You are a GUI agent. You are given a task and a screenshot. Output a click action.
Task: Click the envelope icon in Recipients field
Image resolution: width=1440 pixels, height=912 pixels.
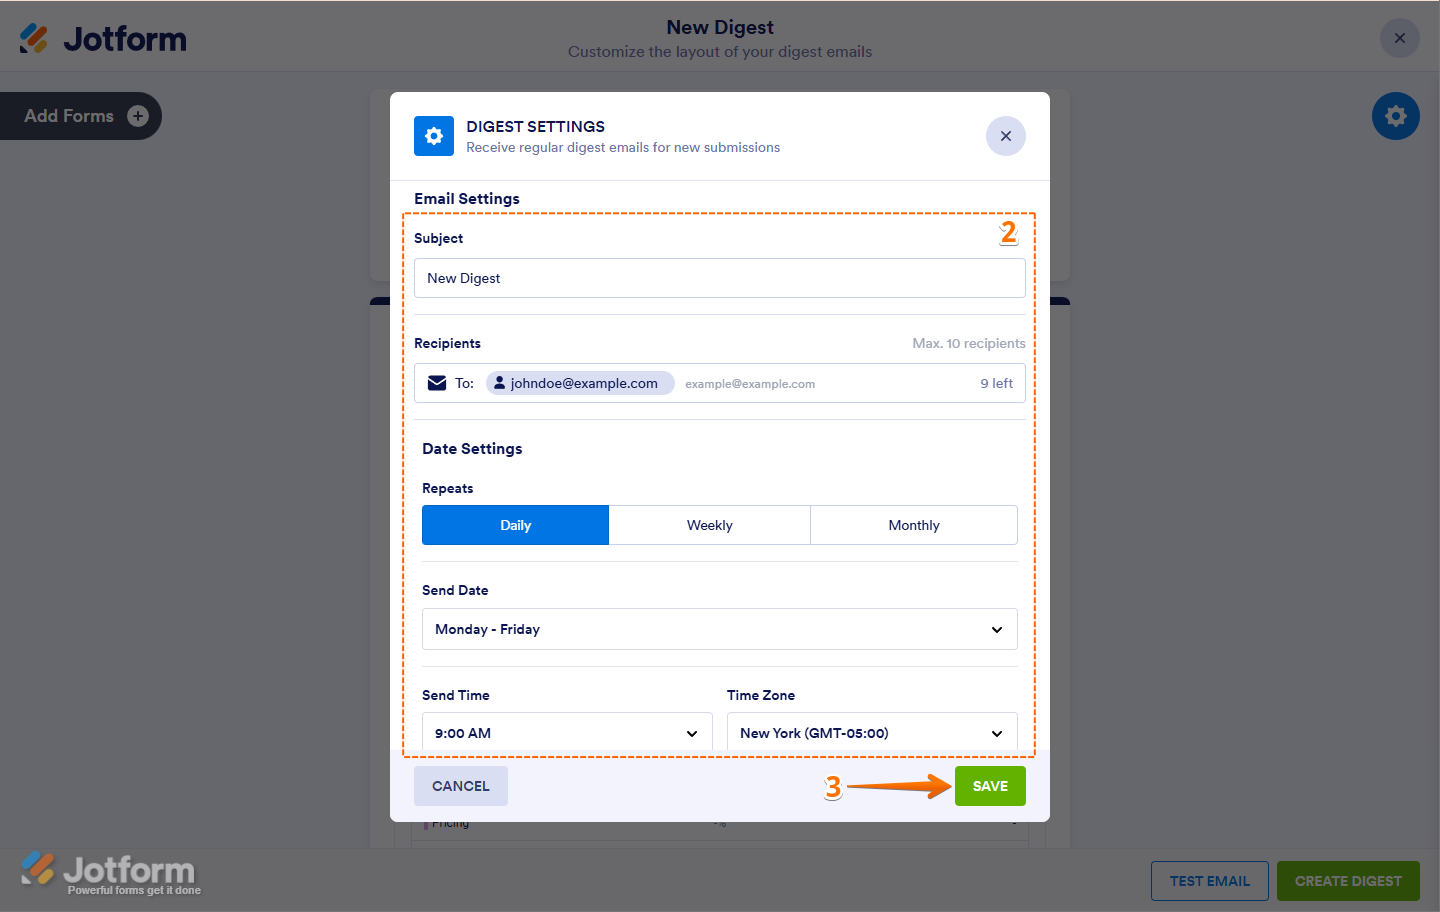coord(437,383)
